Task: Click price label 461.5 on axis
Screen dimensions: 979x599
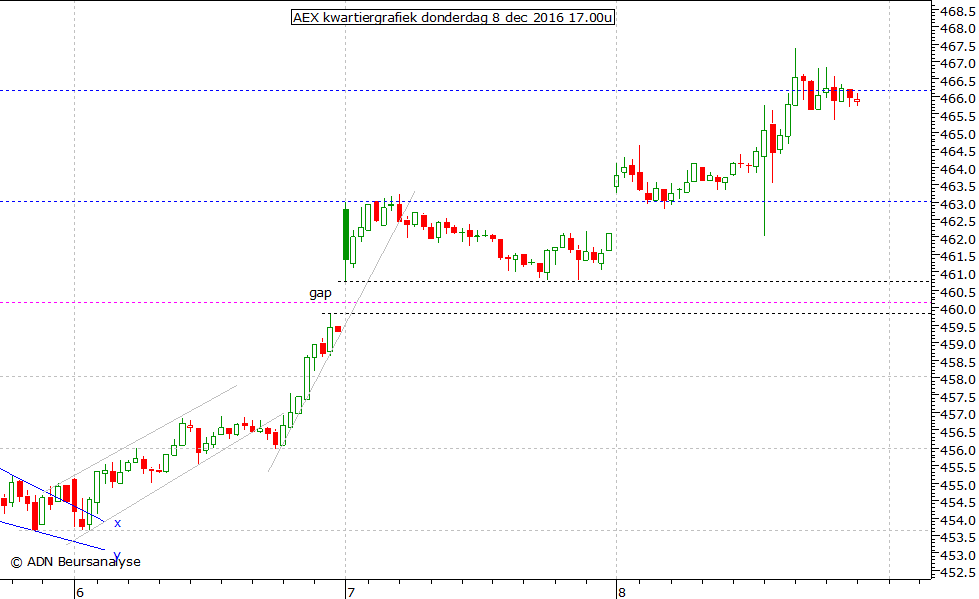Action: tap(958, 257)
